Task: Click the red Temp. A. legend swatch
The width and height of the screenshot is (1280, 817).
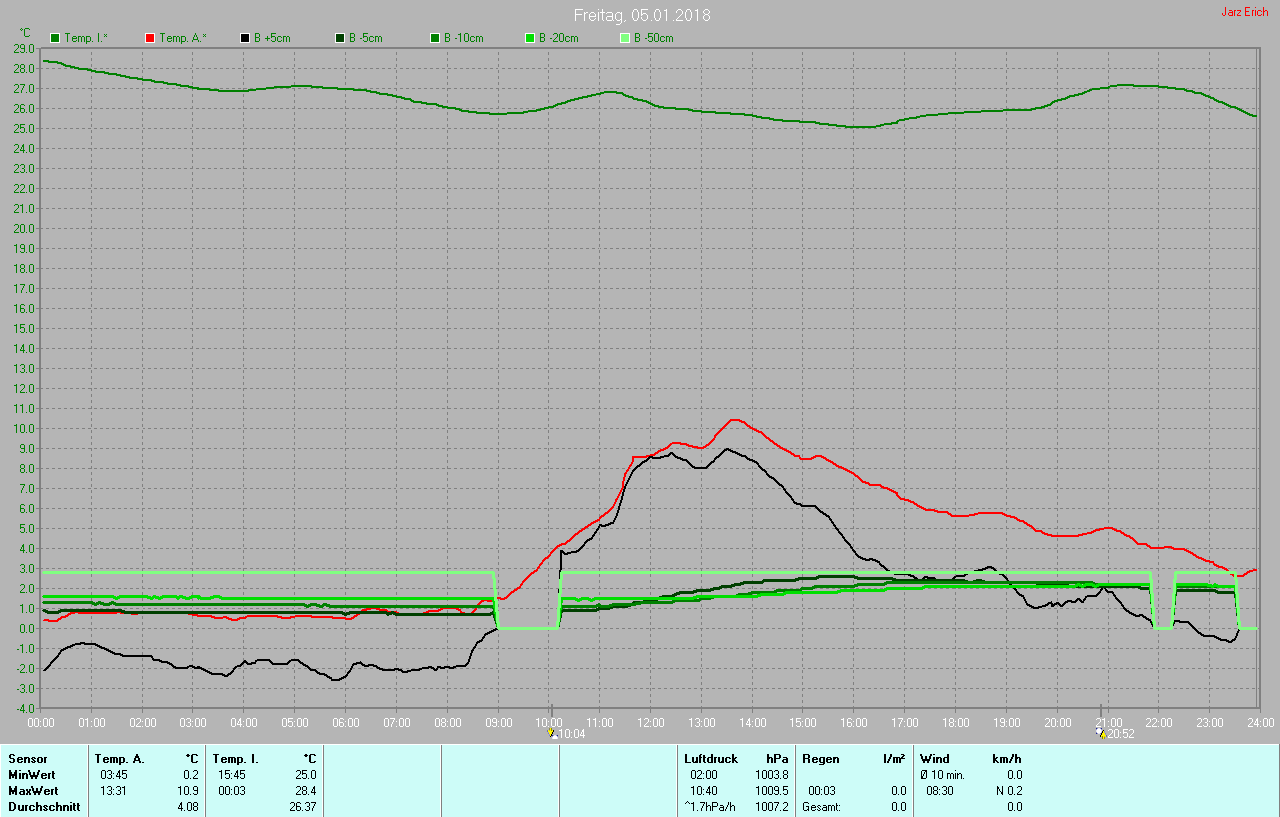Action: click(x=150, y=38)
